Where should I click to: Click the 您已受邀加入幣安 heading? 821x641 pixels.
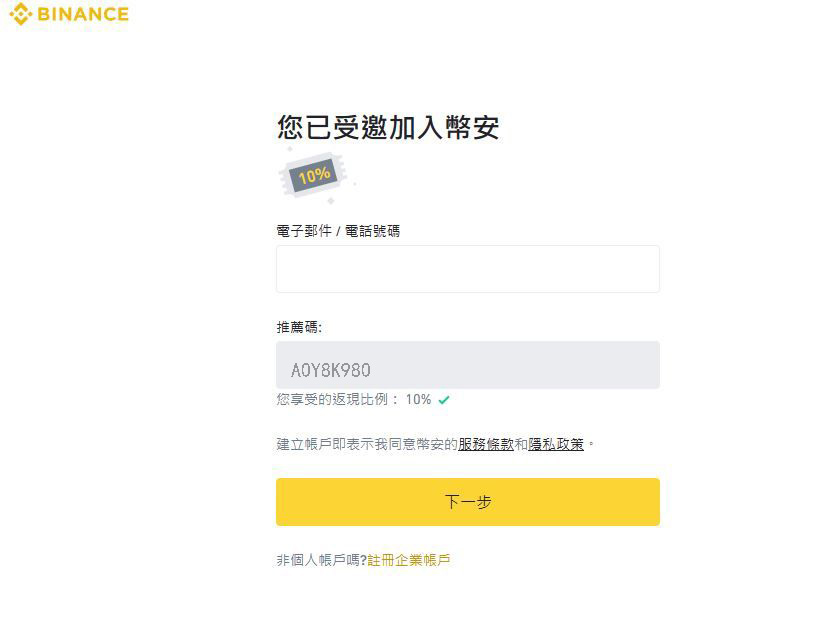[391, 128]
